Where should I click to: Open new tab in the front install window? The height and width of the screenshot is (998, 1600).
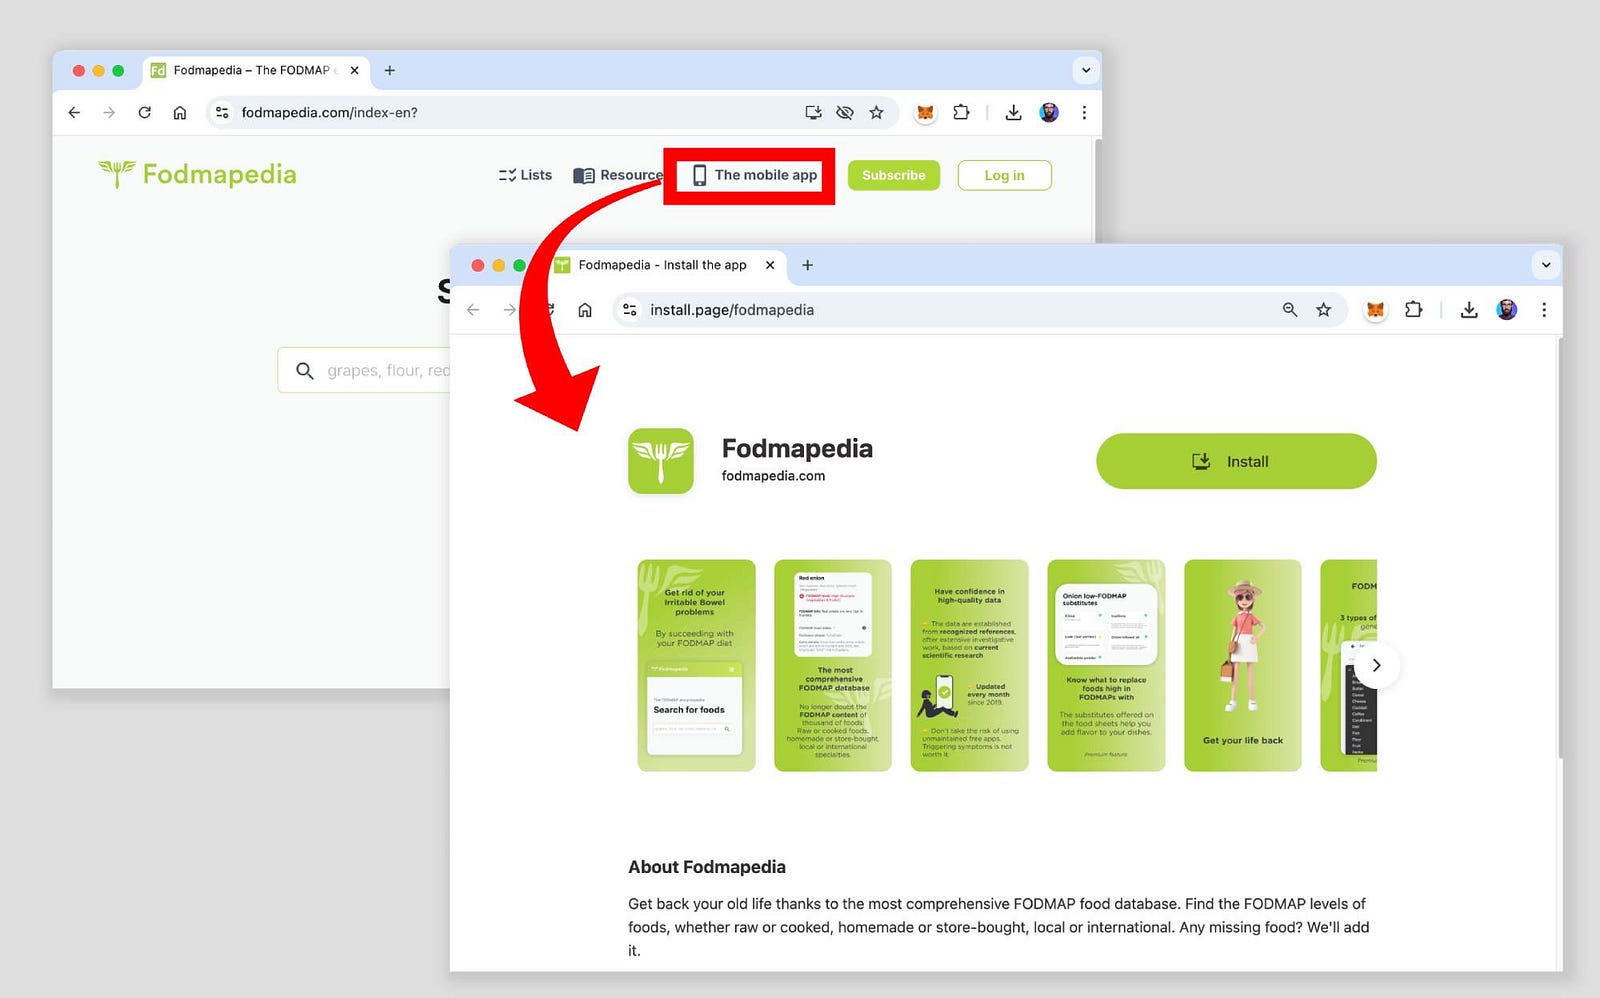coord(808,265)
